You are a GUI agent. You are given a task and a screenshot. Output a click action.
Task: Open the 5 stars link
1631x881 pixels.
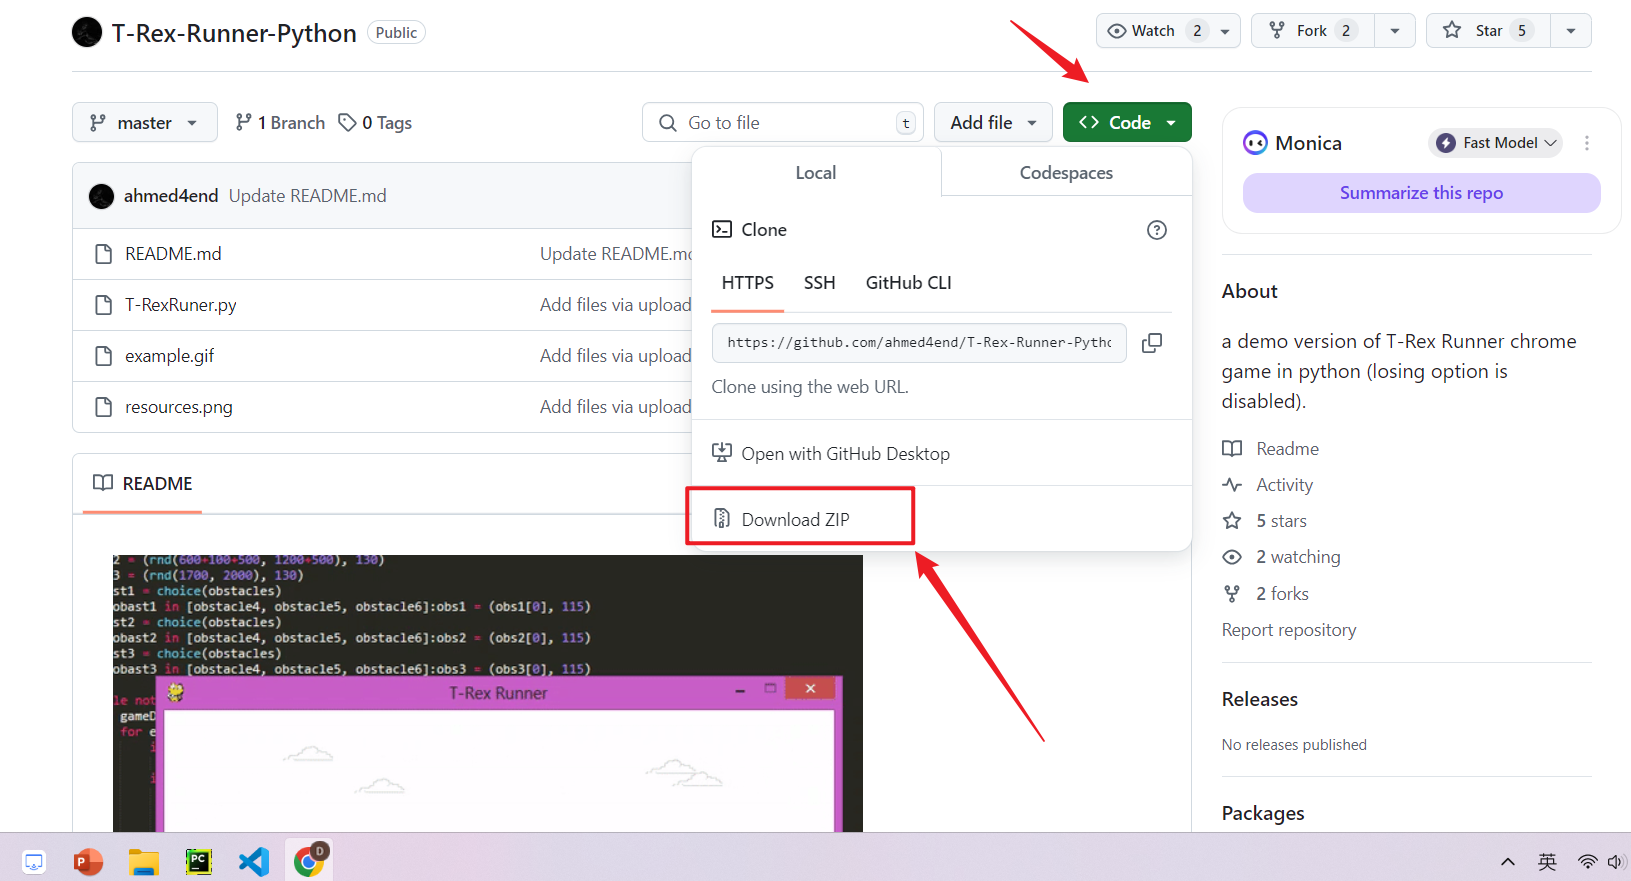(x=1282, y=521)
